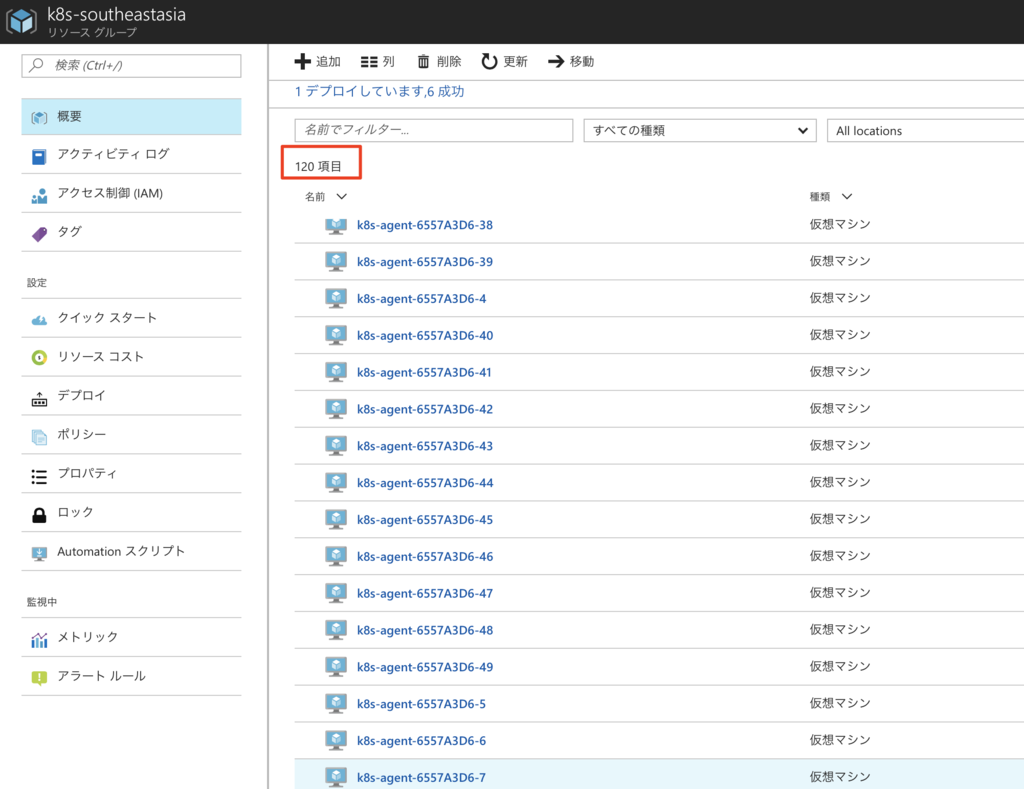Click the リソース コスト green circle icon
Screen dimensions: 1024x789
(x=39, y=358)
